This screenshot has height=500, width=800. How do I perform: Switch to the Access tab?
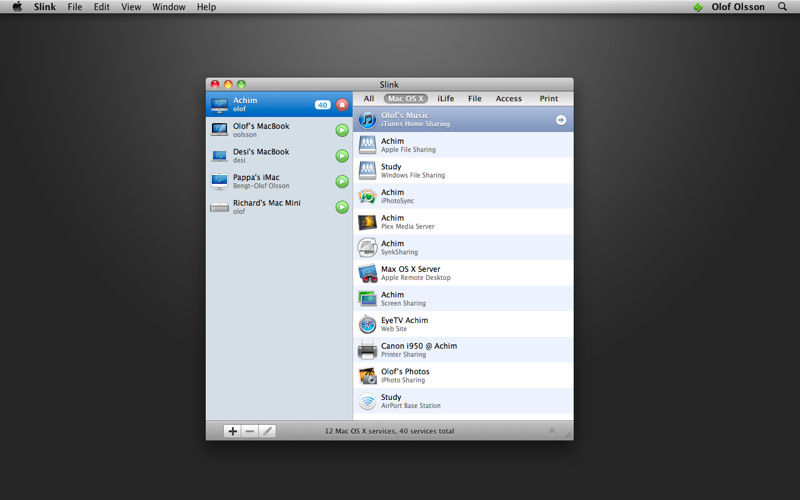(509, 98)
